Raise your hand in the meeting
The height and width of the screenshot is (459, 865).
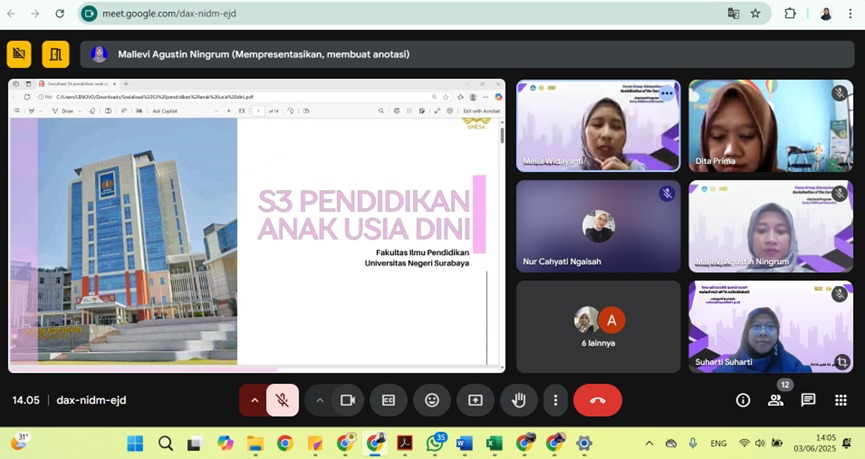518,400
